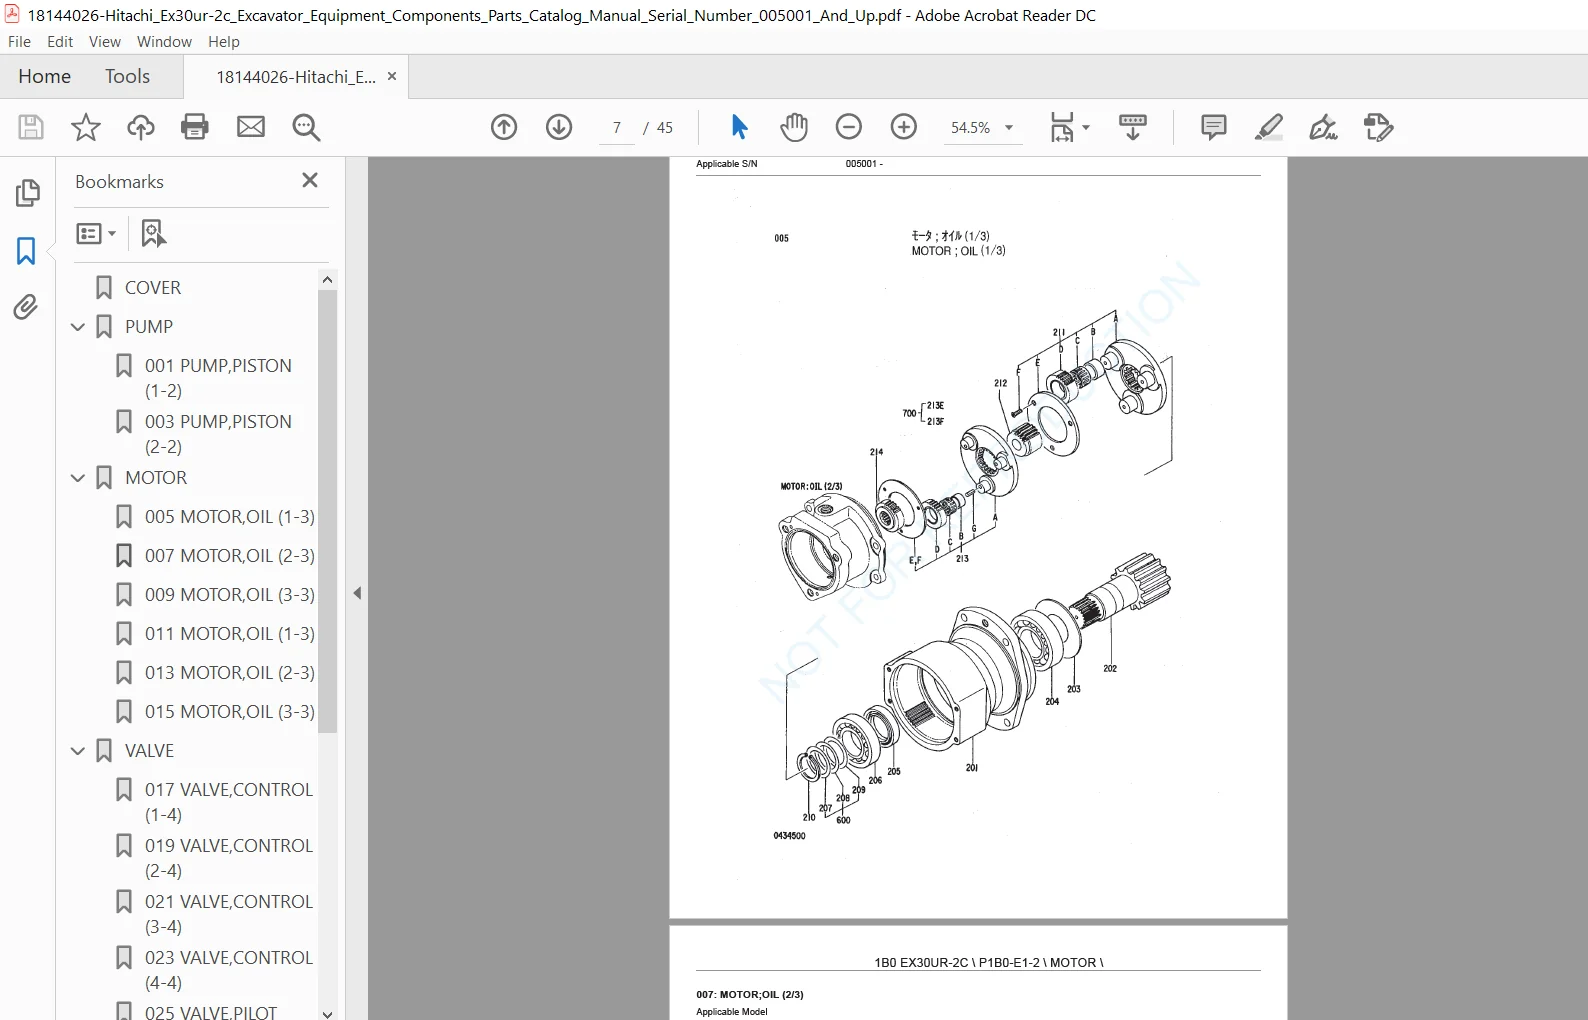
Task: Select the highlight text pen tool
Action: coord(1269,127)
